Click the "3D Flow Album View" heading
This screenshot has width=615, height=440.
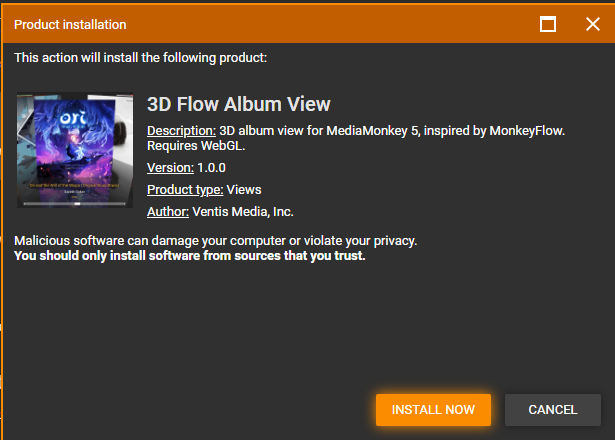[x=238, y=104]
